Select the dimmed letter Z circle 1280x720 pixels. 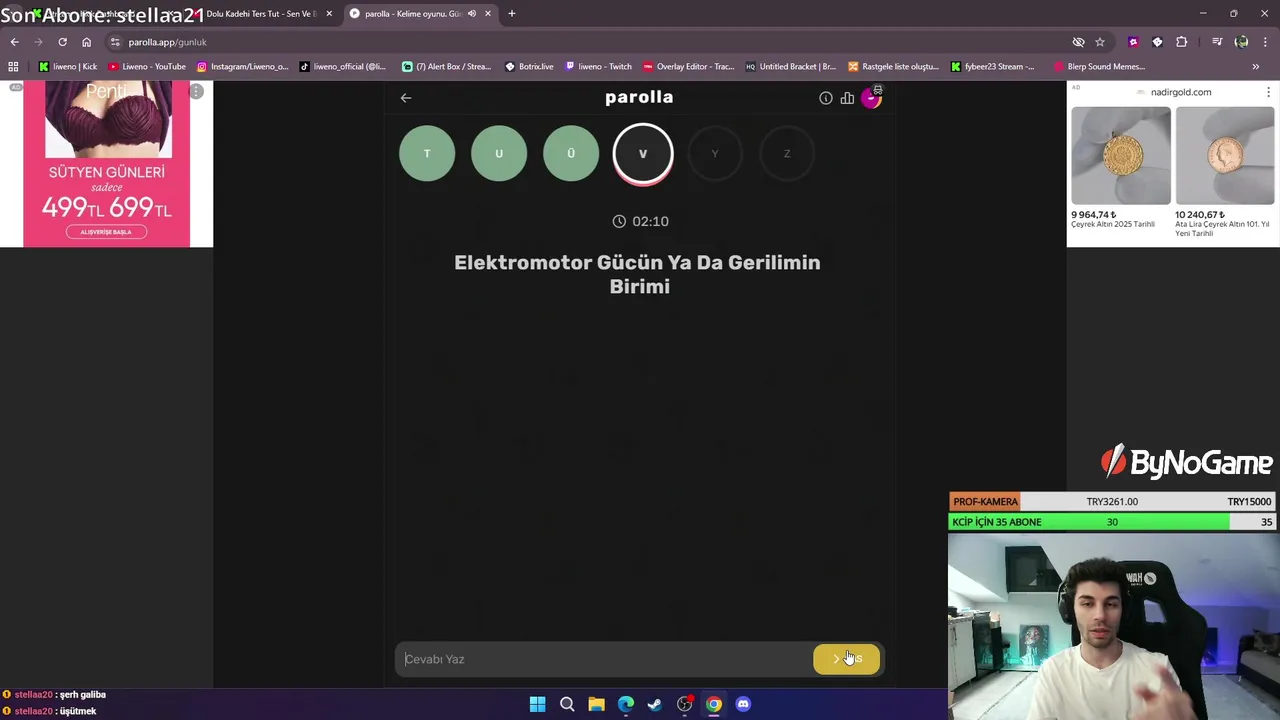coord(787,153)
